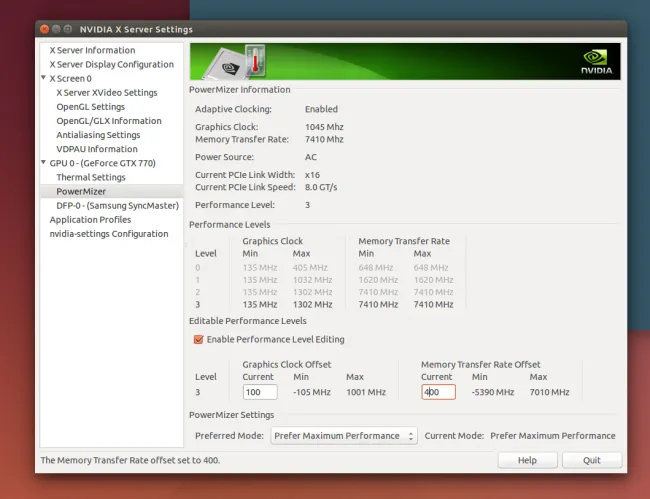Click status text about offset set to 400

130,460
